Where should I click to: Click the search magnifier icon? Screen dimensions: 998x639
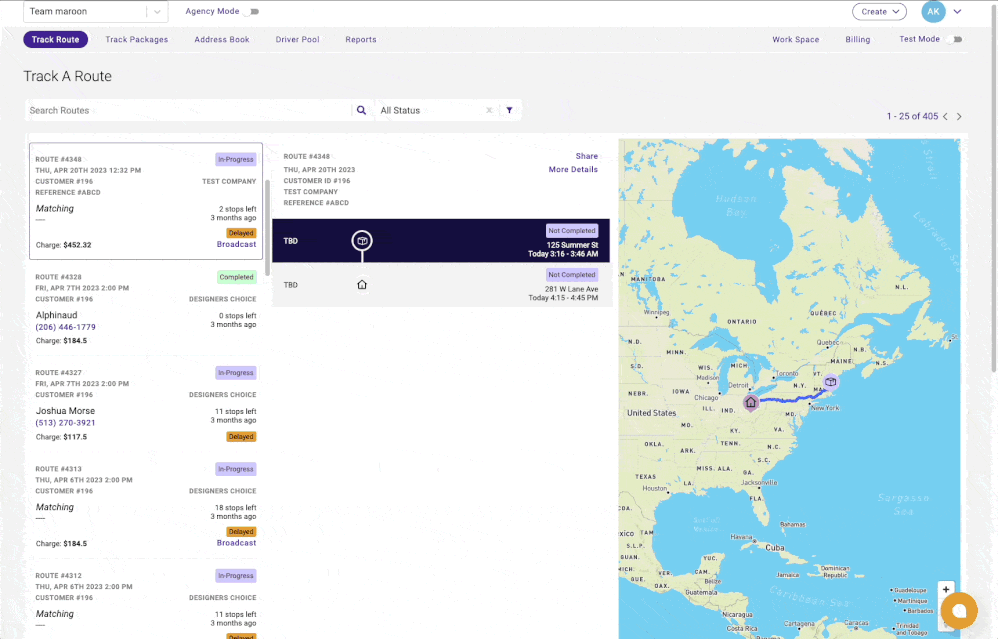click(x=361, y=110)
